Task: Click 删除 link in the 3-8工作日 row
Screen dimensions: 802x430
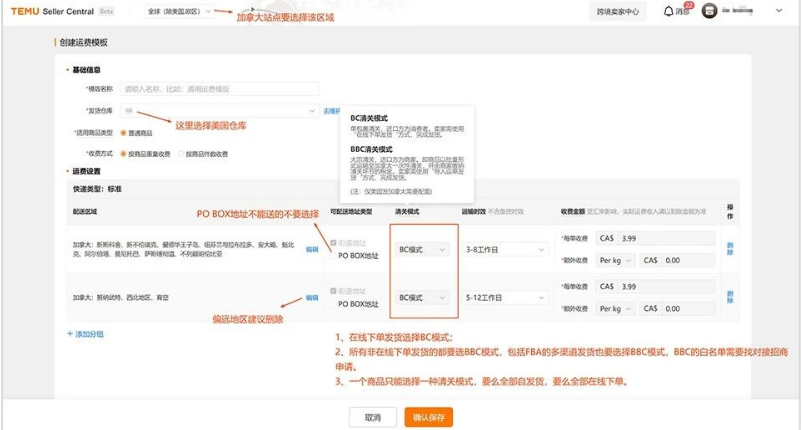Action: (x=730, y=249)
